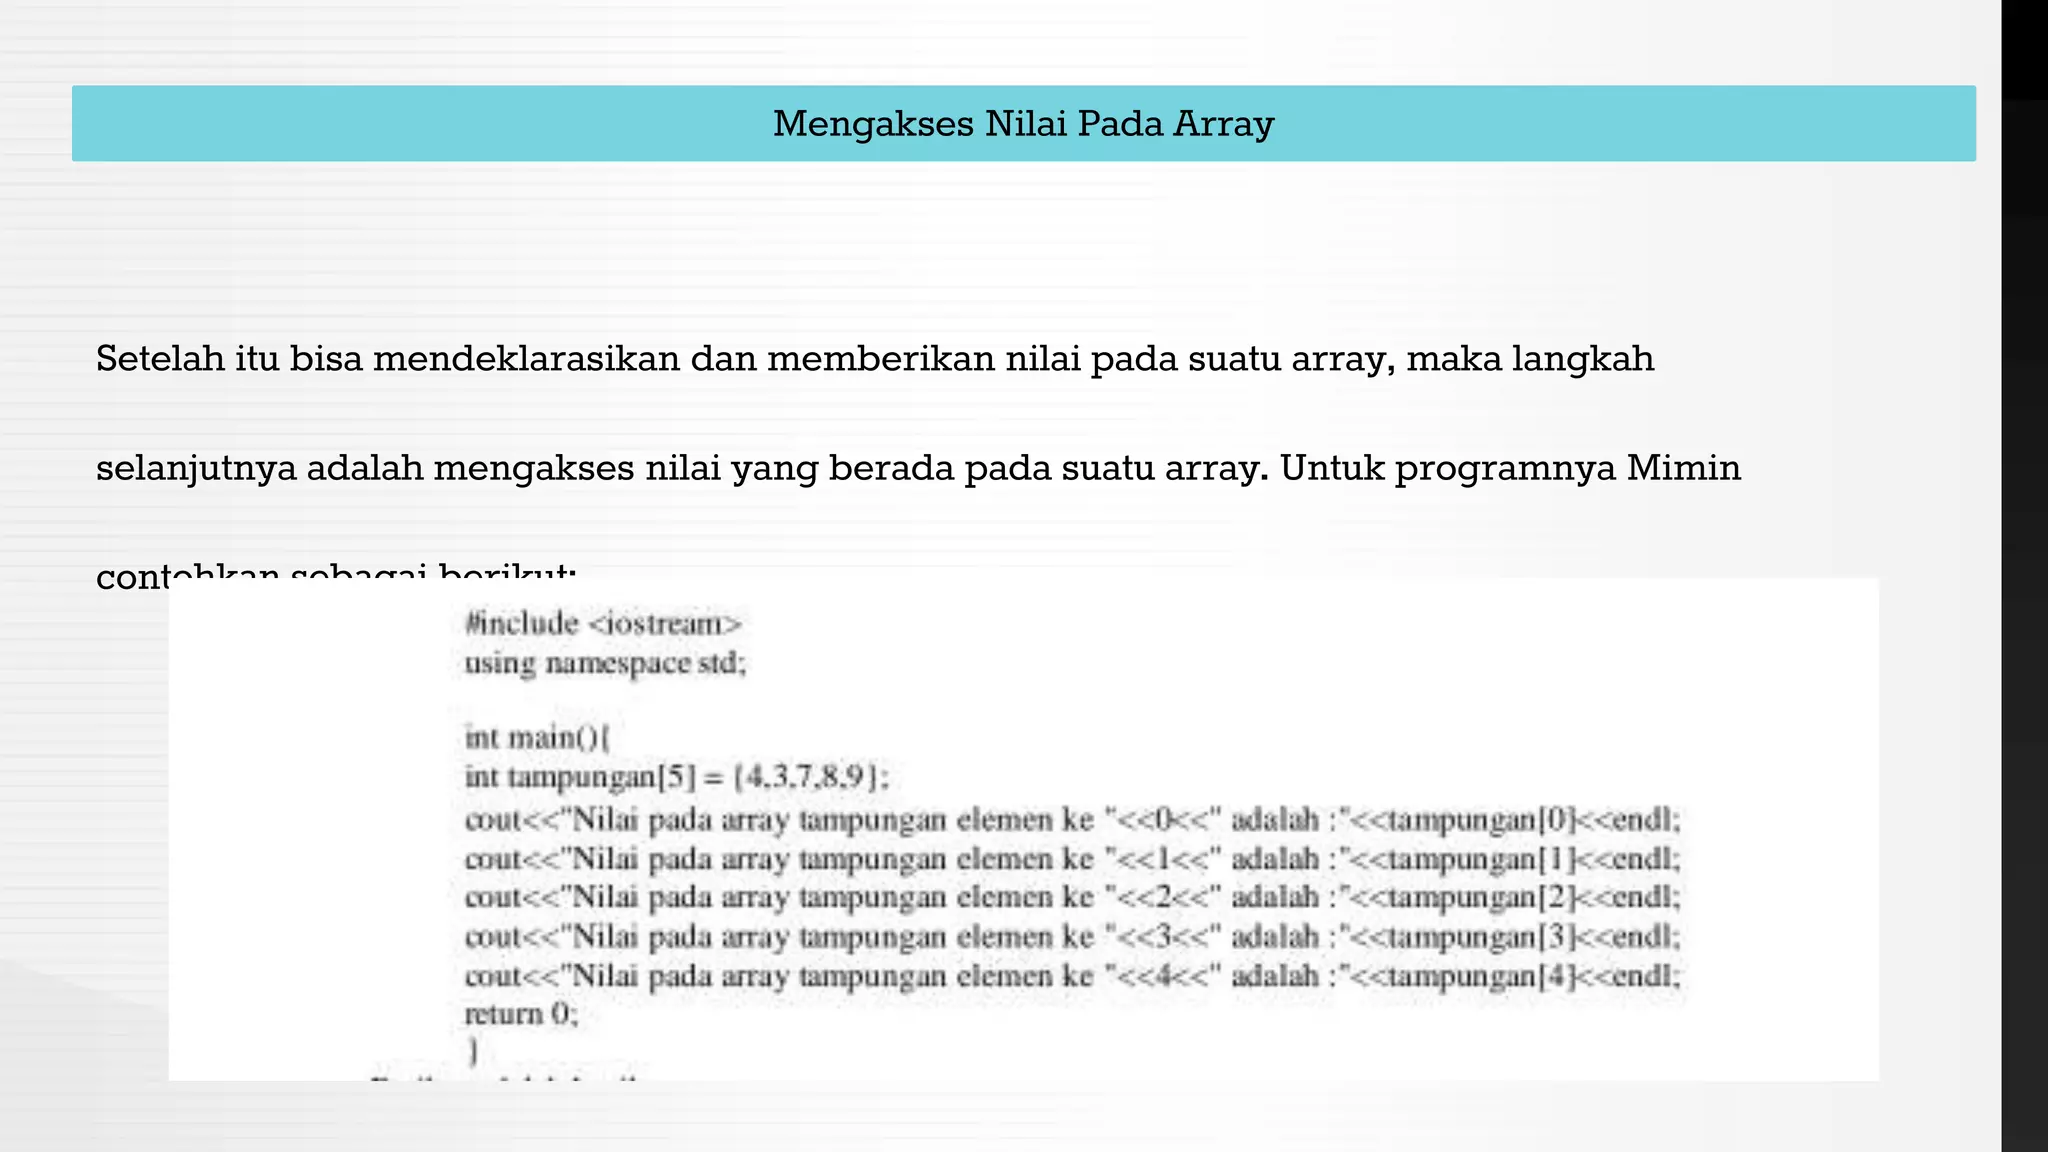
Task: Click the line starting 'selanjutnya adalah mengakses nilai'
Action: click(x=918, y=468)
